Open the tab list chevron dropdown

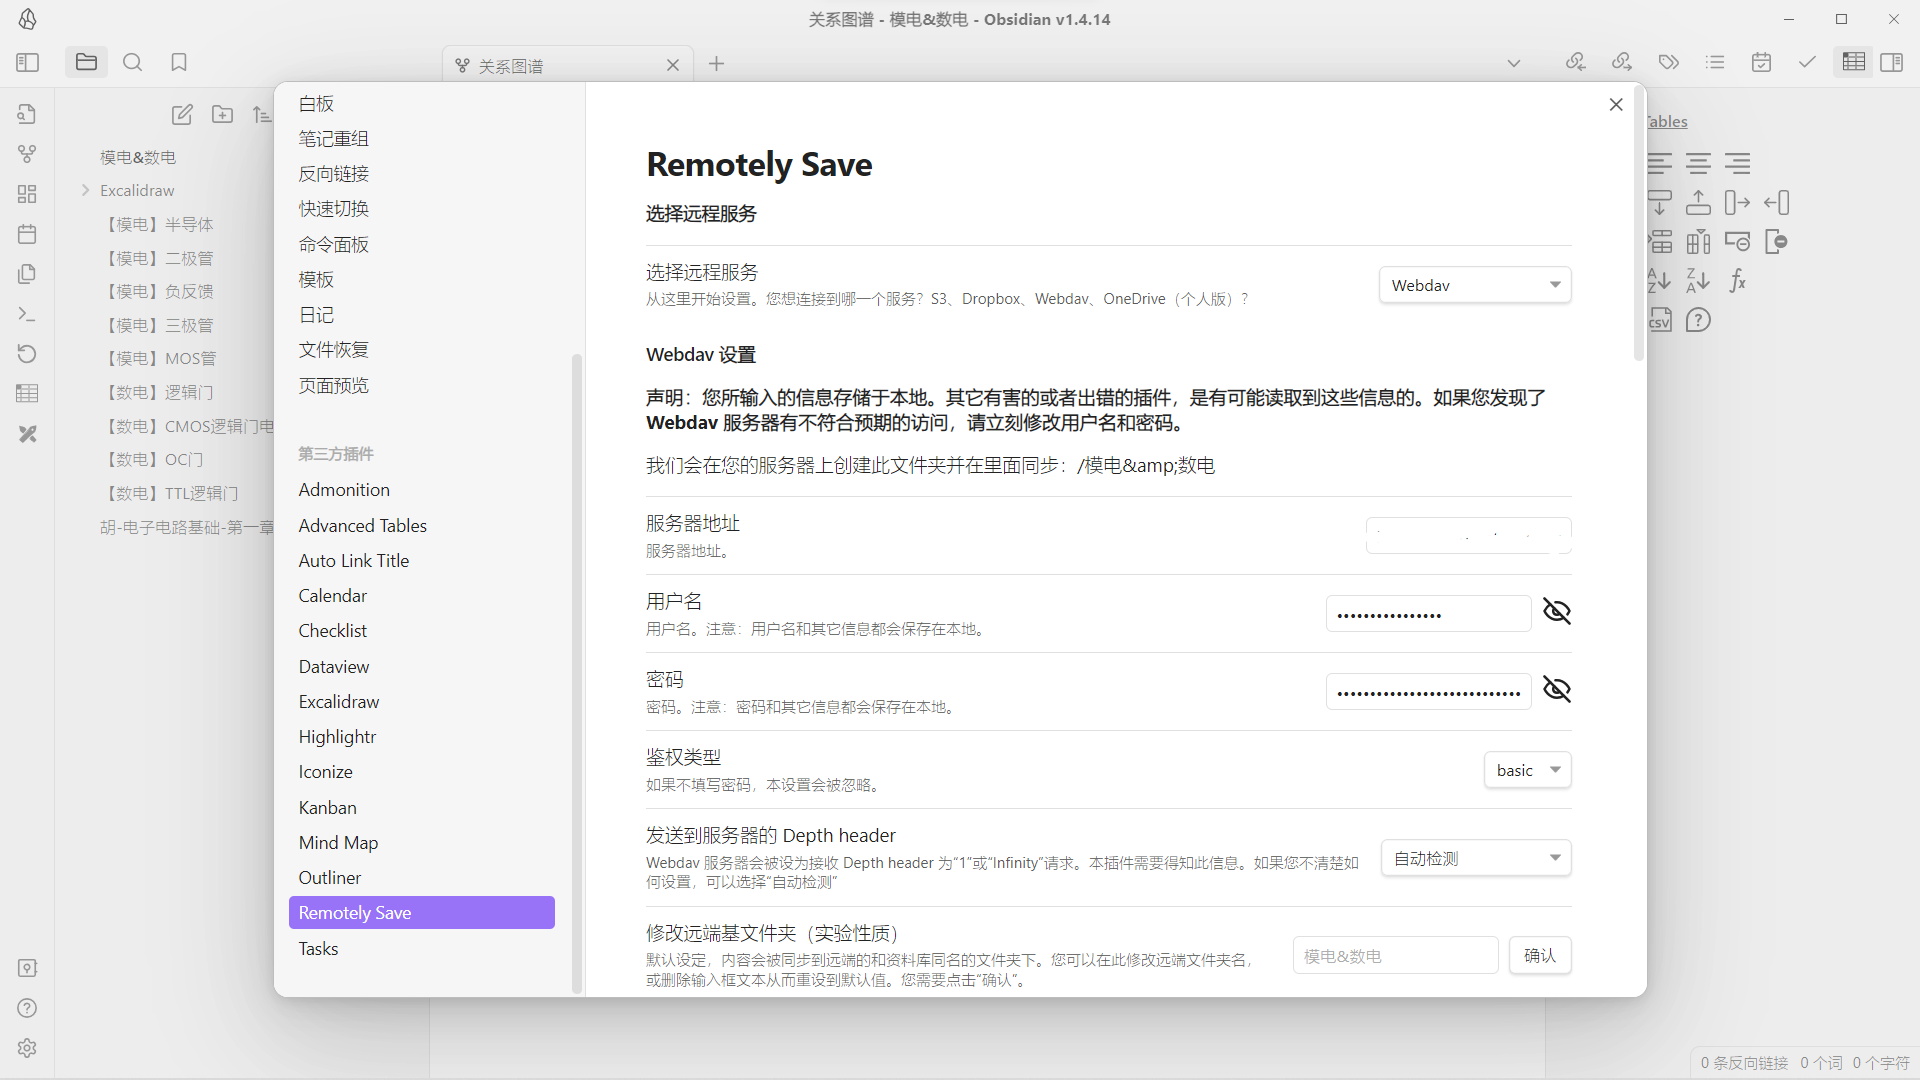coord(1514,63)
